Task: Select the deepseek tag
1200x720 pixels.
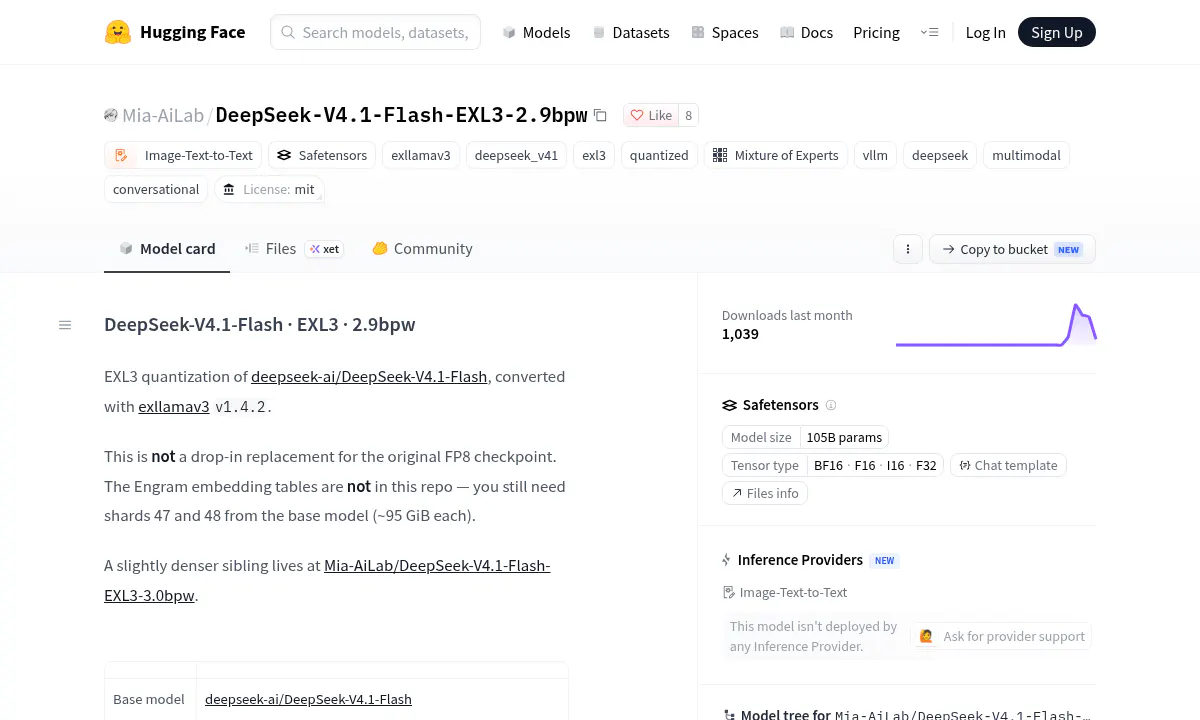Action: click(940, 155)
